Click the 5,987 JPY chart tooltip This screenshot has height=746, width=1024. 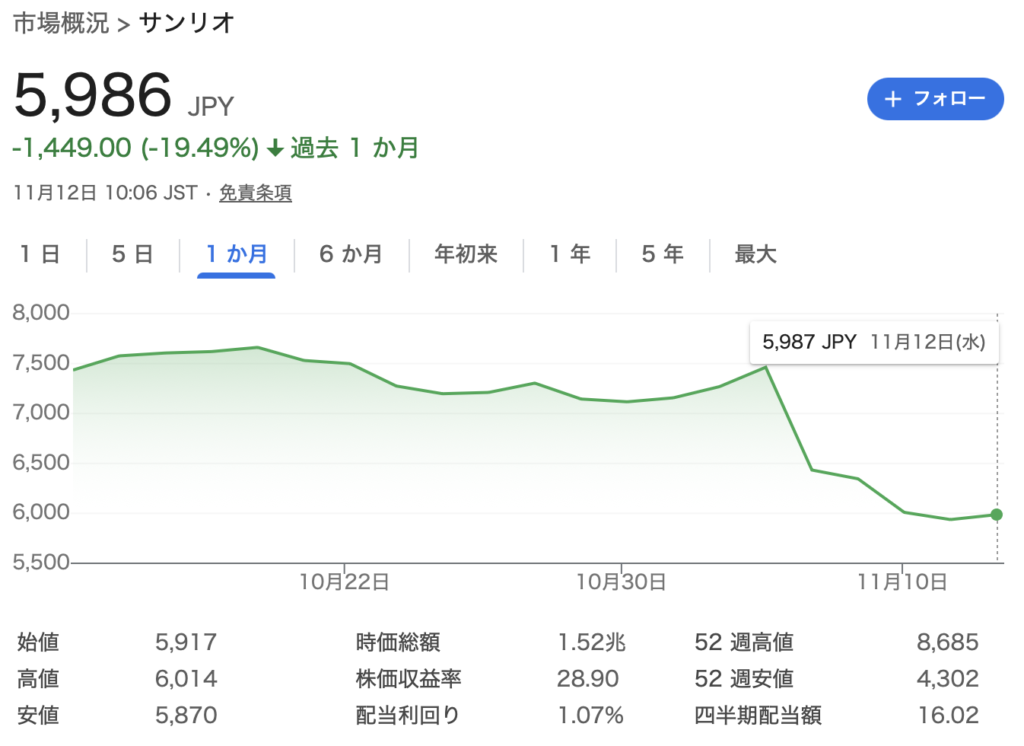click(x=873, y=342)
